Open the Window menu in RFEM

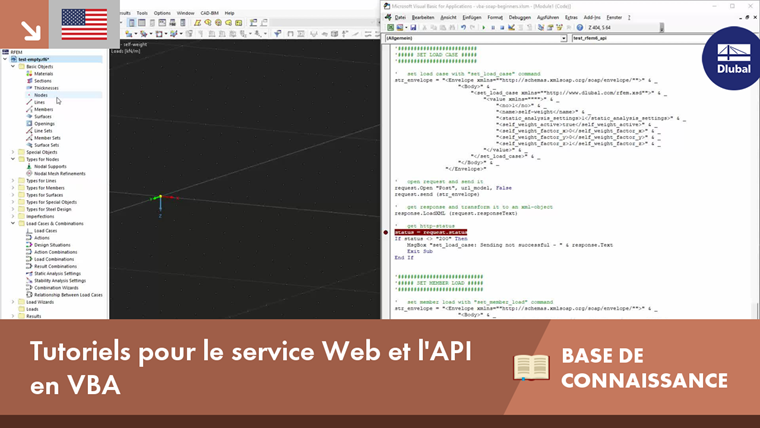pyautogui.click(x=185, y=13)
